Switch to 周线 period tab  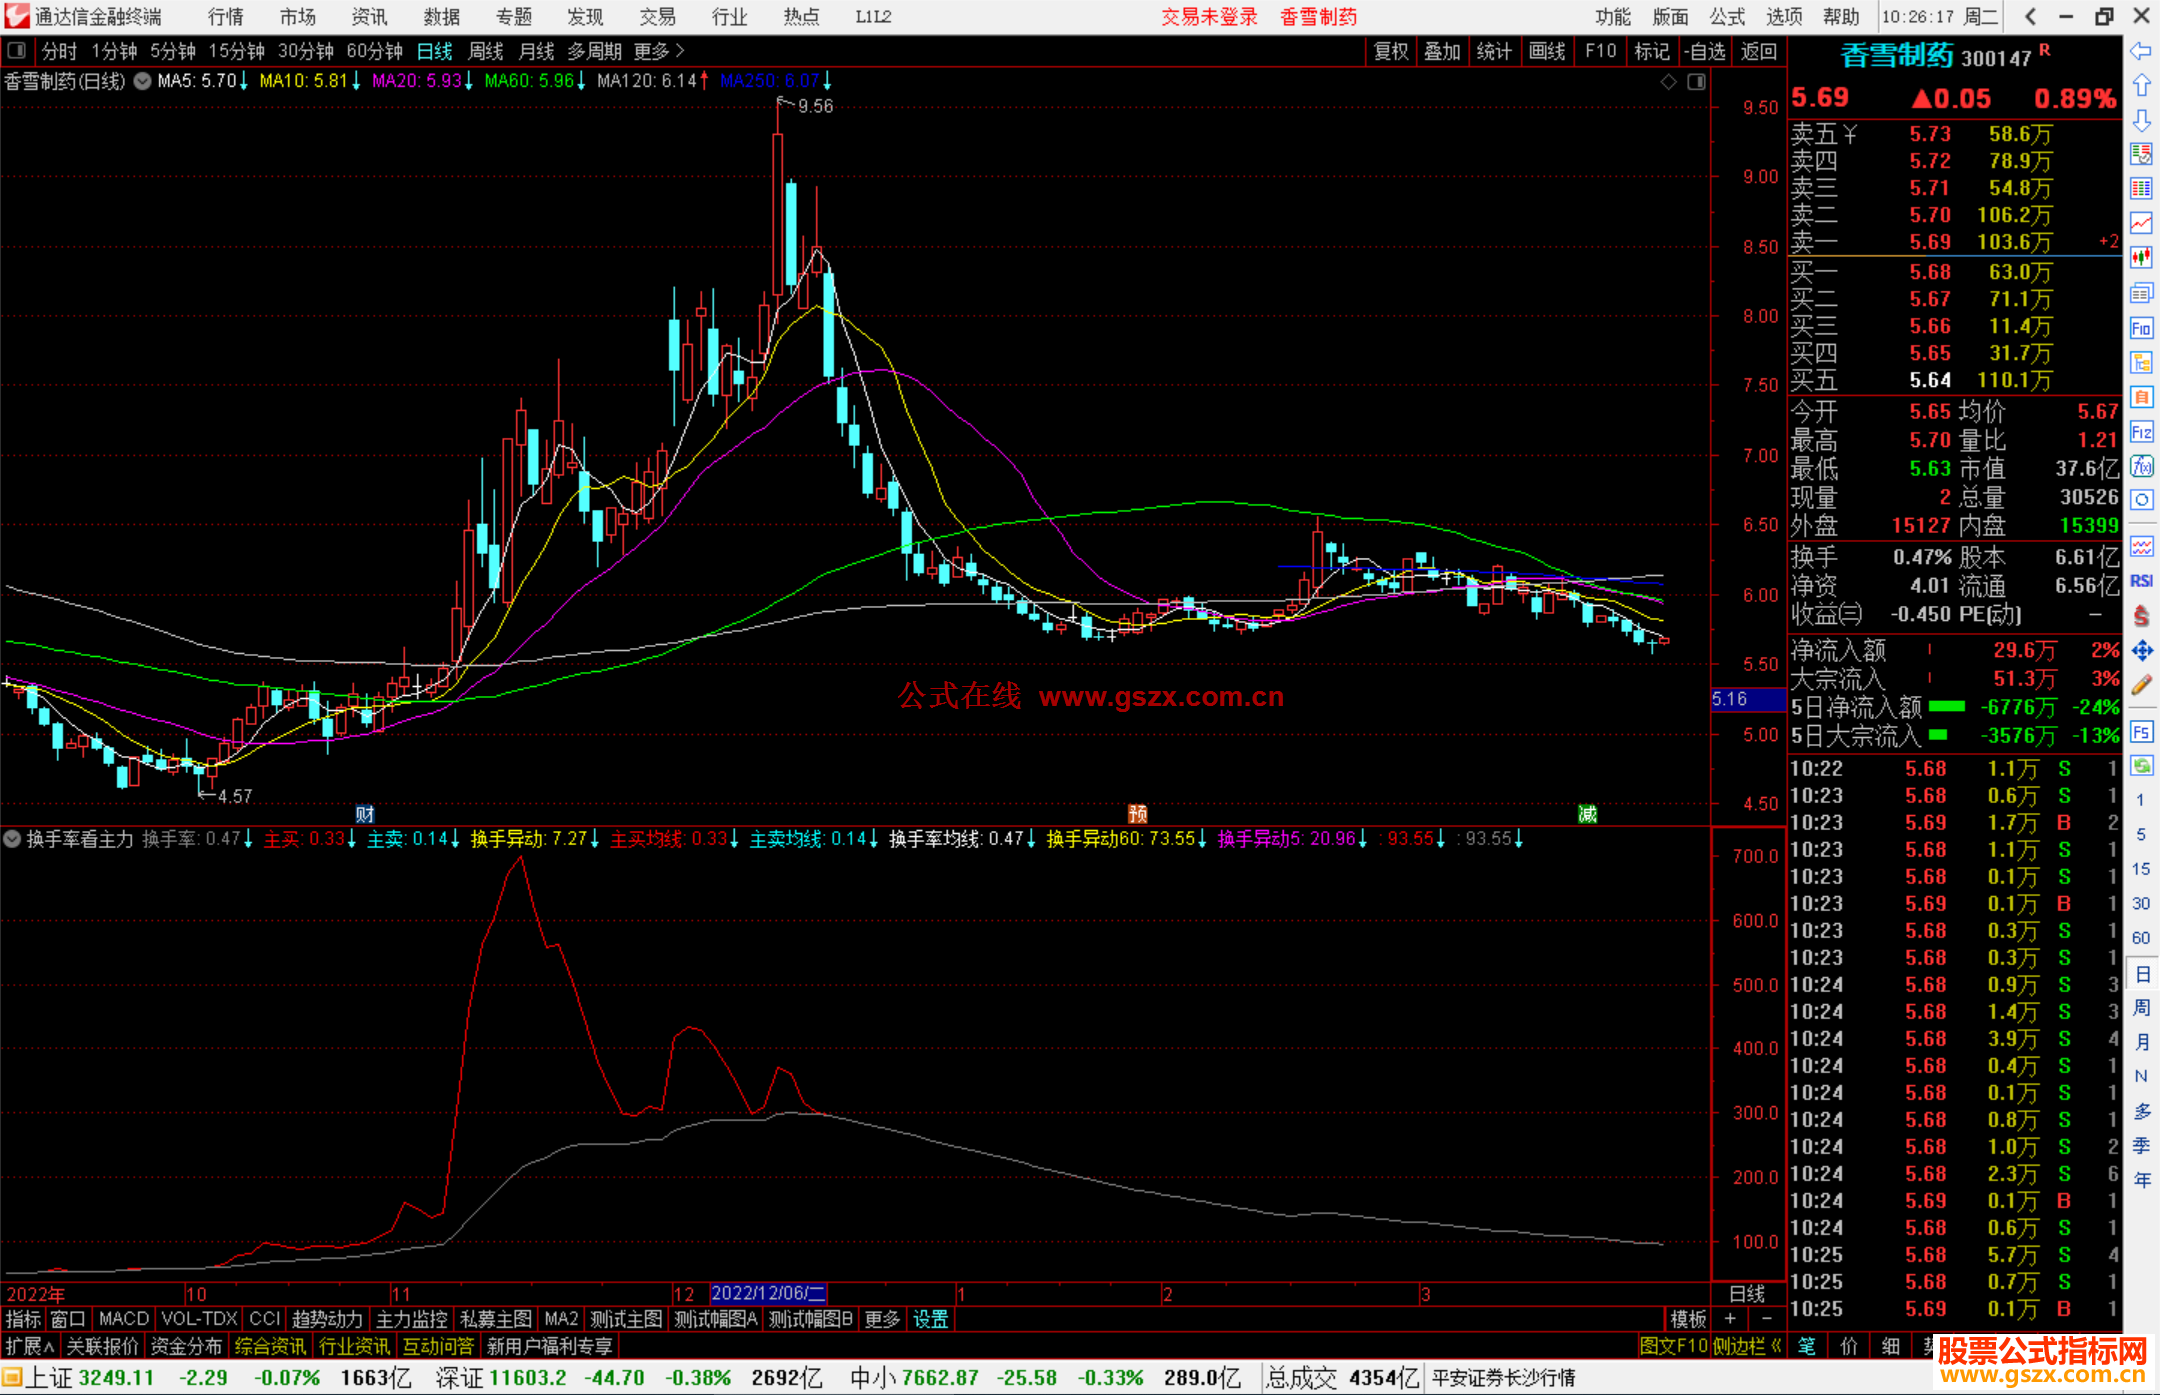486,51
